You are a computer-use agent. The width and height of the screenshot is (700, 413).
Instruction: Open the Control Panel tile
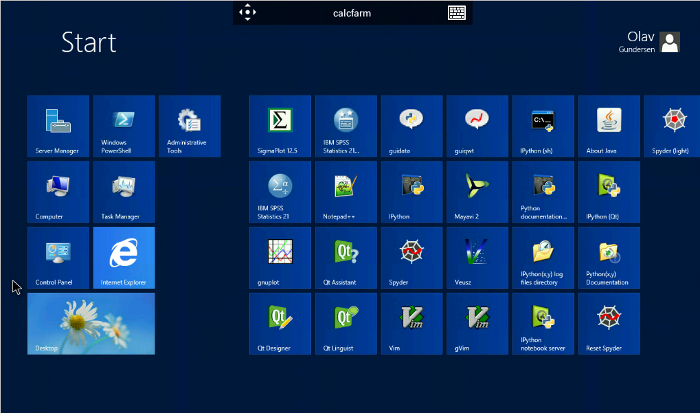(x=58, y=258)
